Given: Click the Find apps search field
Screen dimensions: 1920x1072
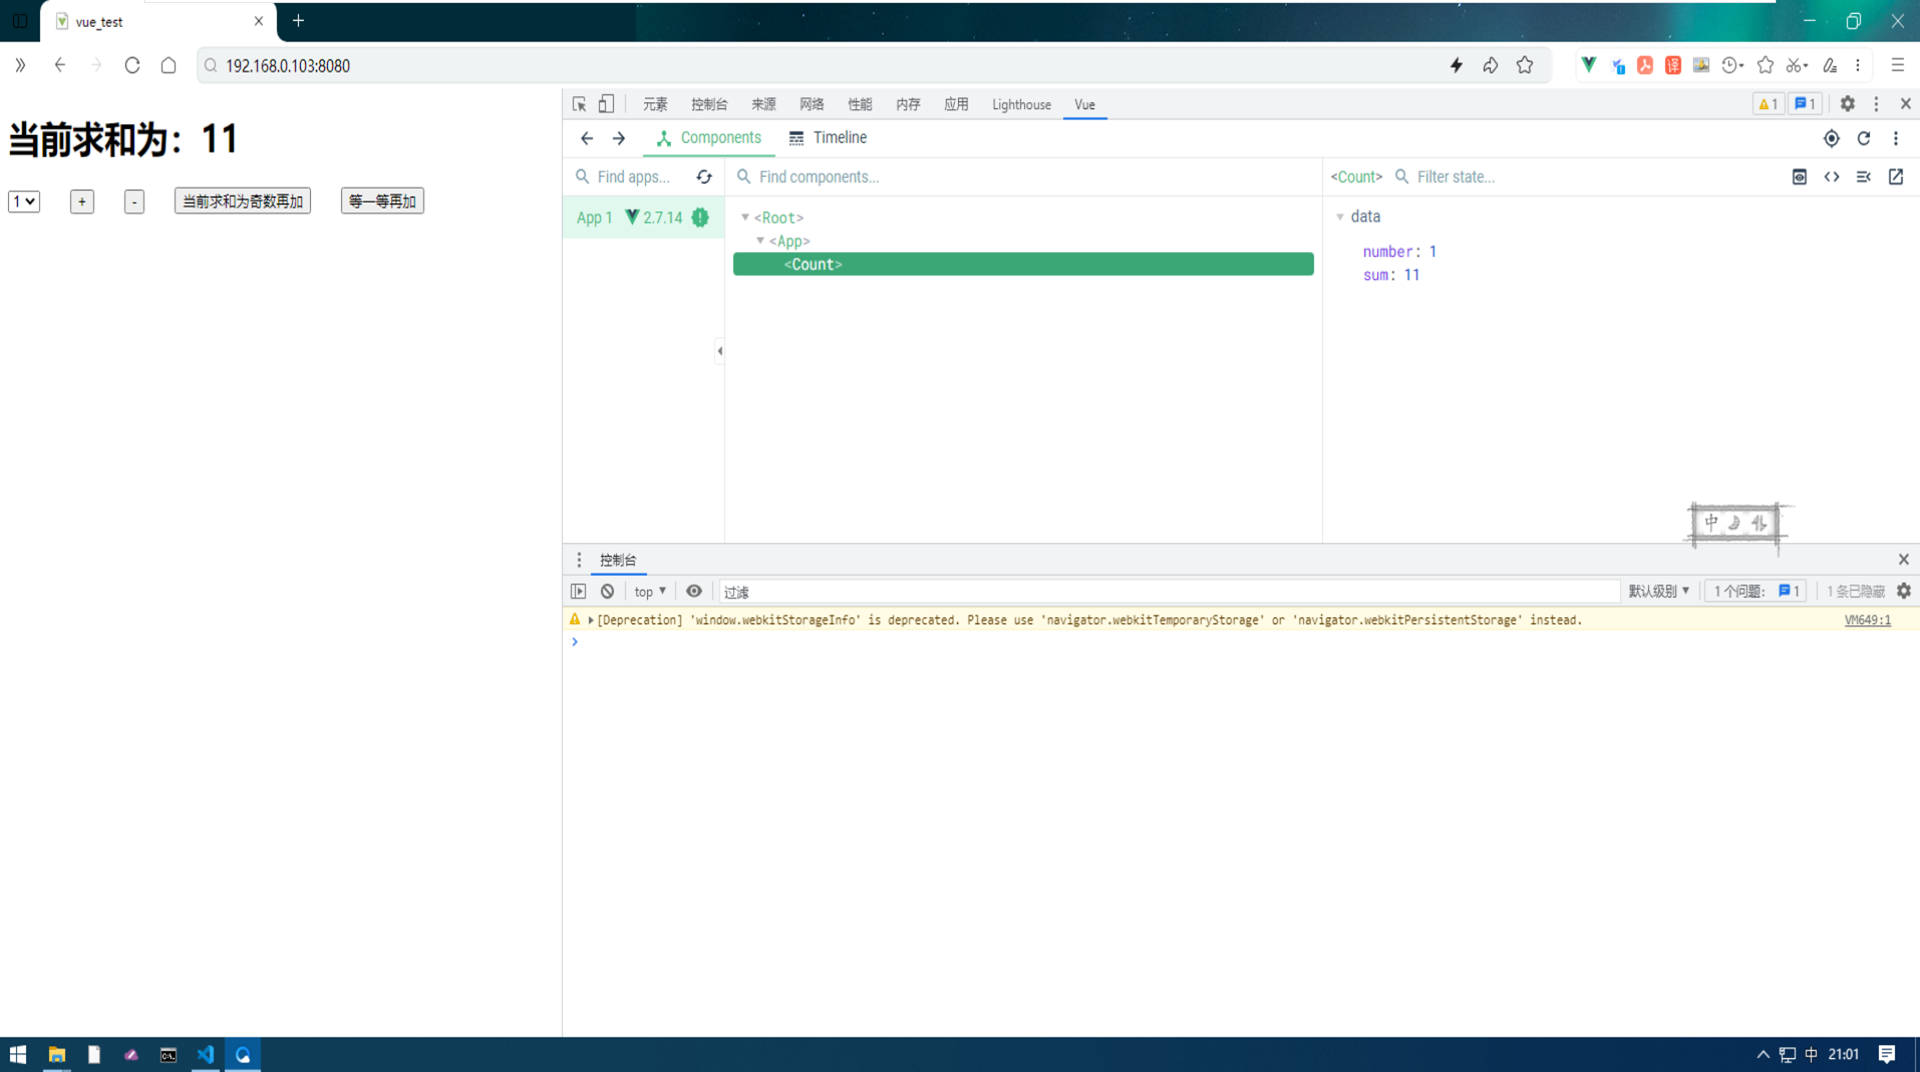Looking at the screenshot, I should pos(631,177).
